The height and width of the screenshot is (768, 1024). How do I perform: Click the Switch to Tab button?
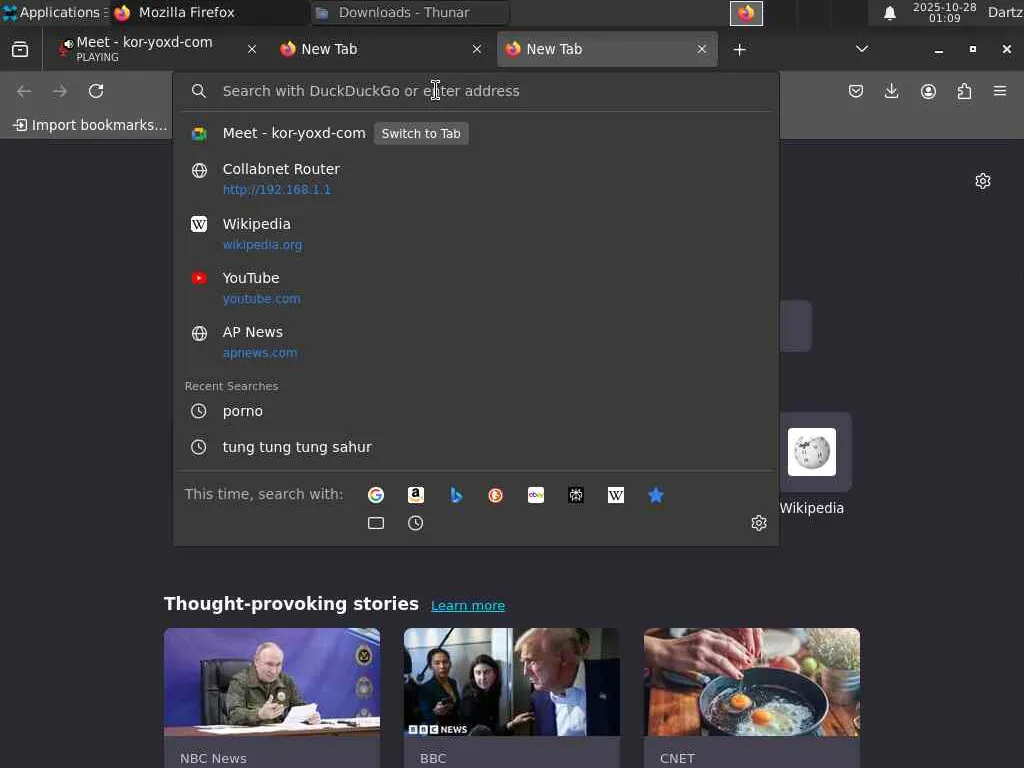[421, 133]
